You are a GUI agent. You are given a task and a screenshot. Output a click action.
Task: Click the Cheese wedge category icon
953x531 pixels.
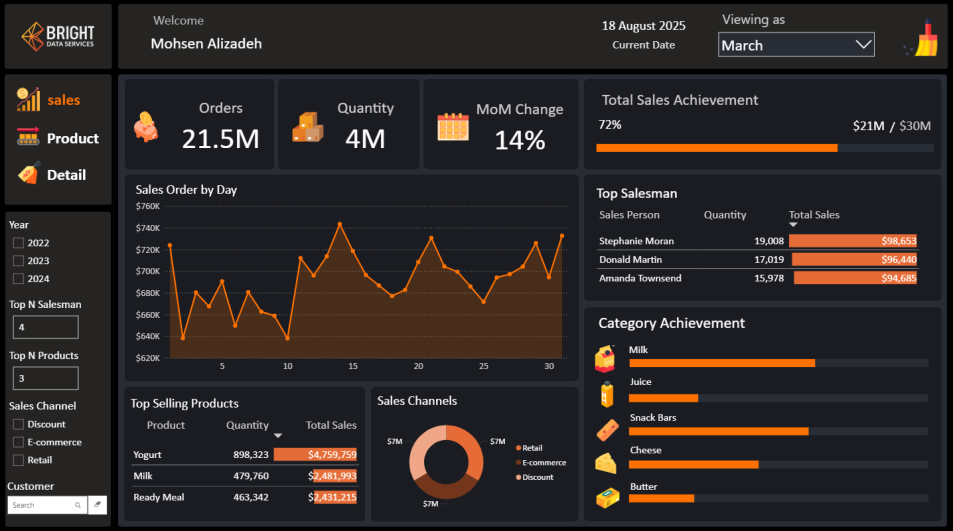(606, 462)
